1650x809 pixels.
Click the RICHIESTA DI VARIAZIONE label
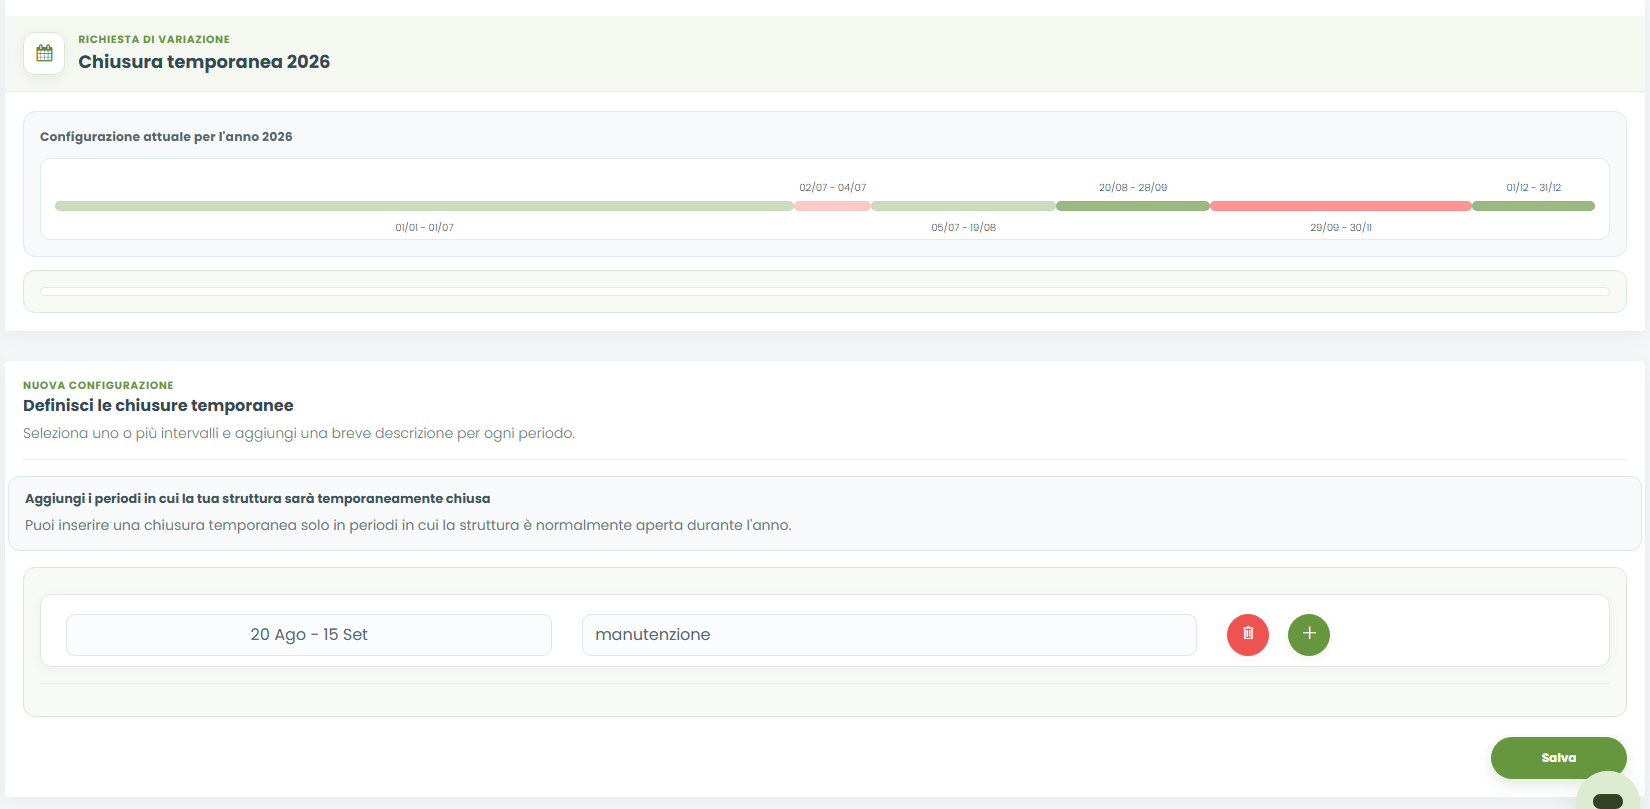coord(154,39)
